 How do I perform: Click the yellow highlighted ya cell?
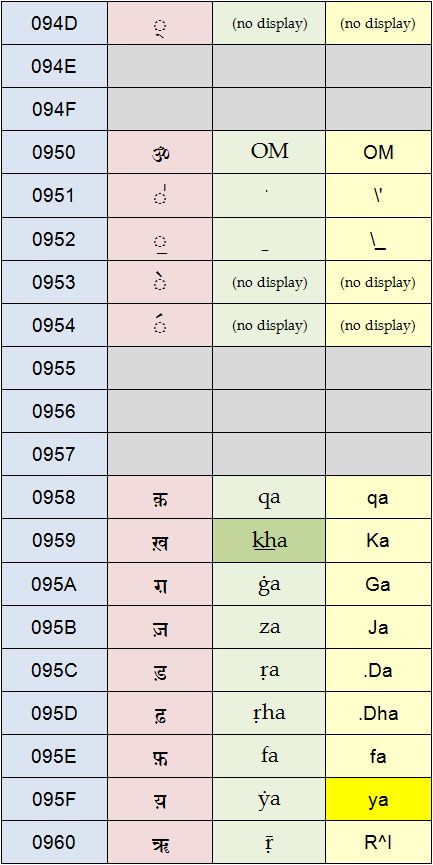(378, 799)
